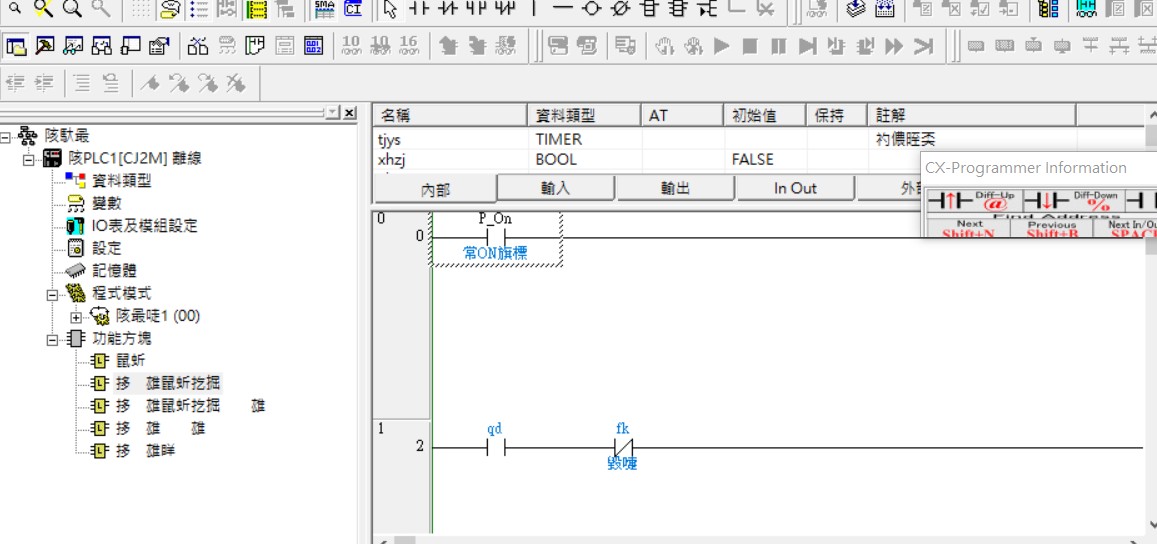This screenshot has width=1157, height=544.
Task: Expand the program node ending in 1 (00)
Action: 76,316
